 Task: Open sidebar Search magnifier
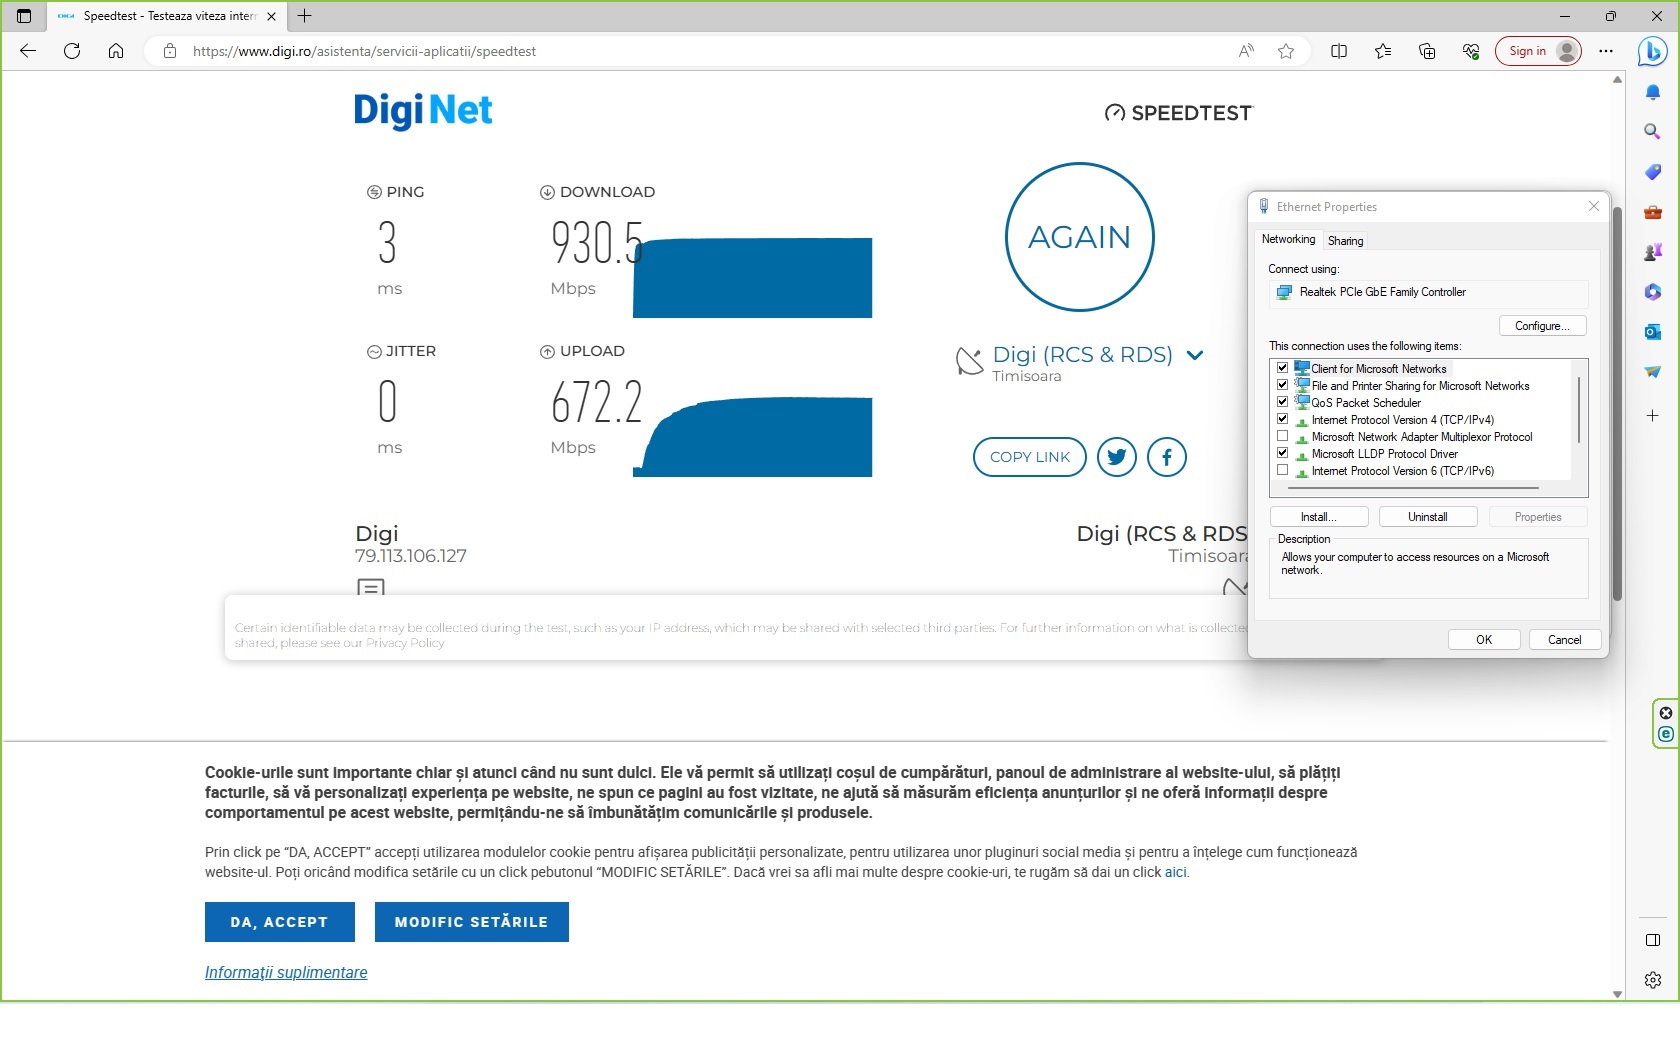click(1653, 132)
